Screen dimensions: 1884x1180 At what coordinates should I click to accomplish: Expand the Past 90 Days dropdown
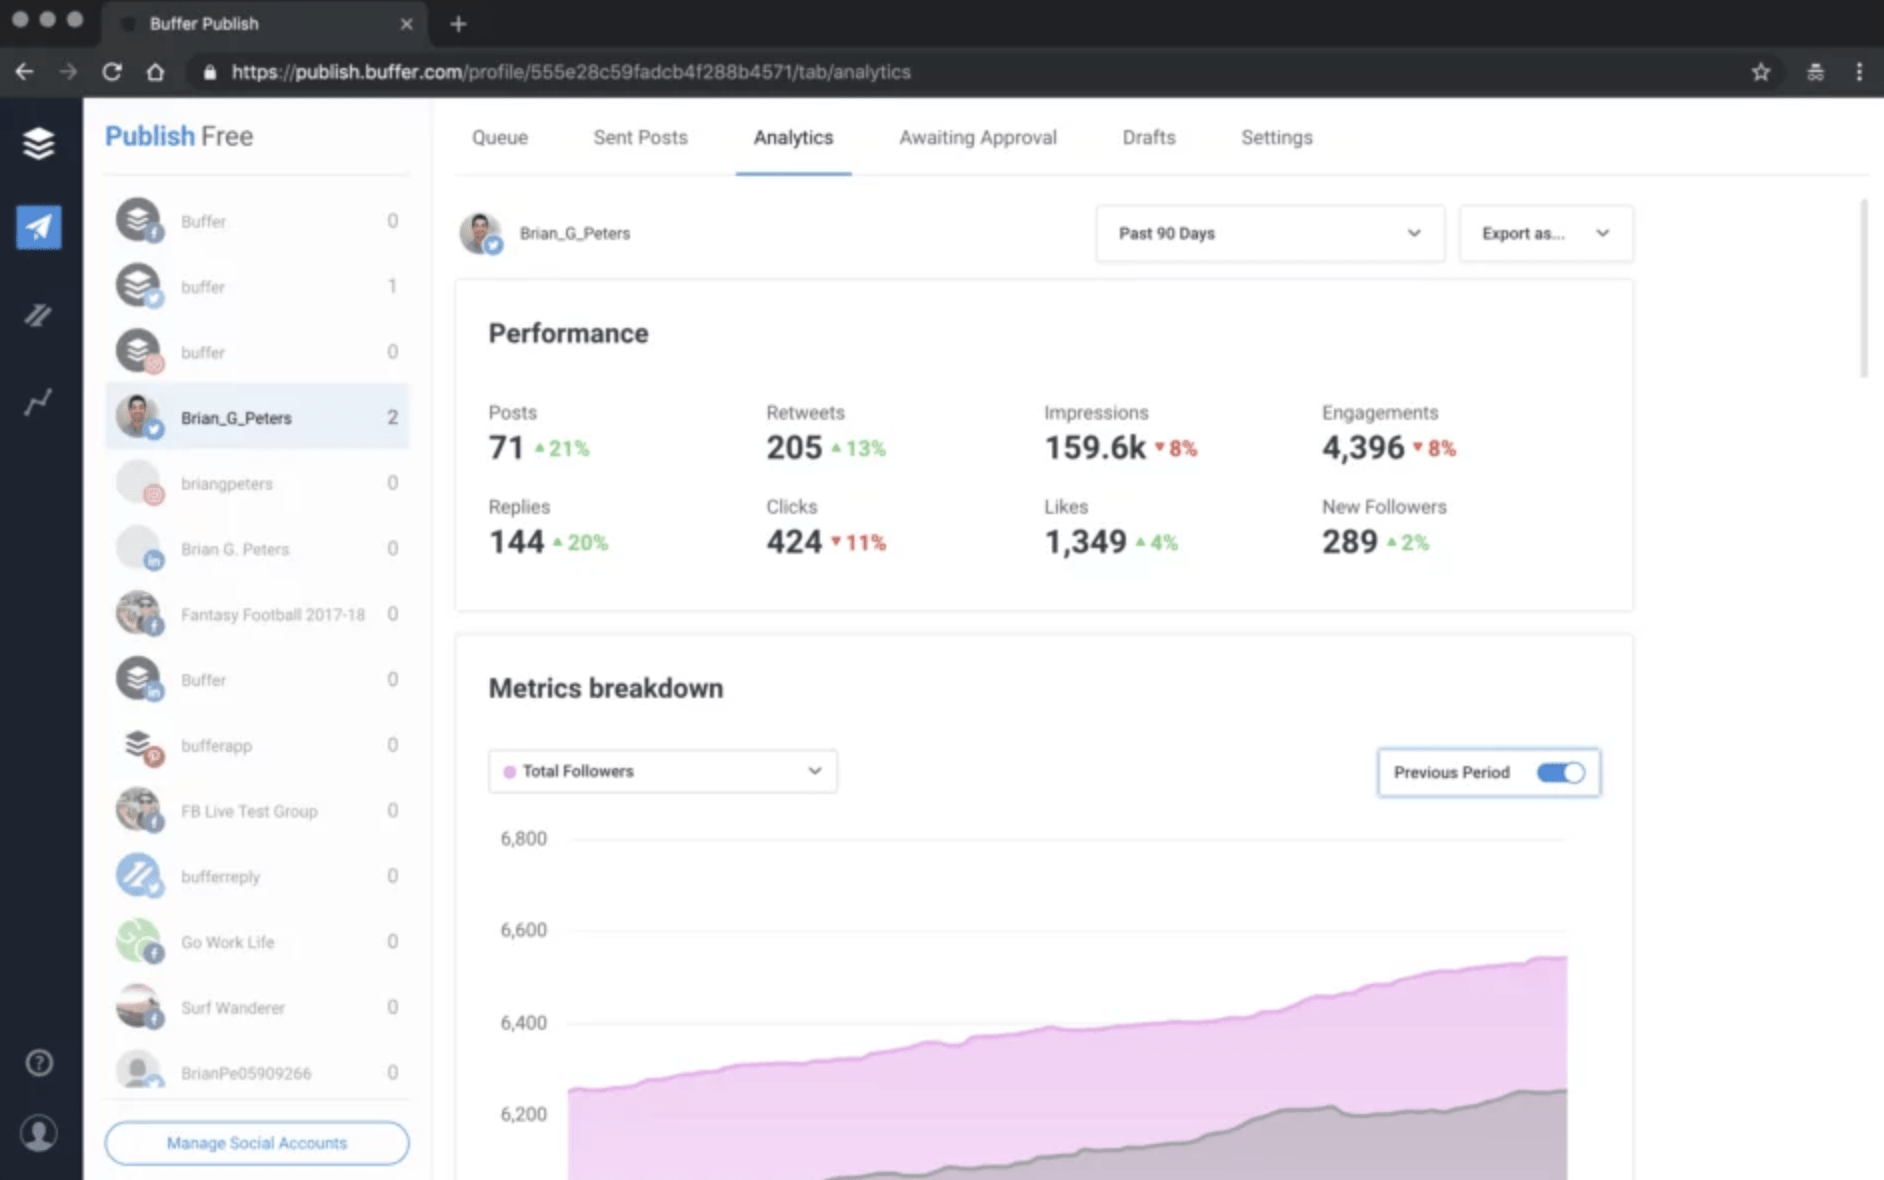click(1269, 233)
